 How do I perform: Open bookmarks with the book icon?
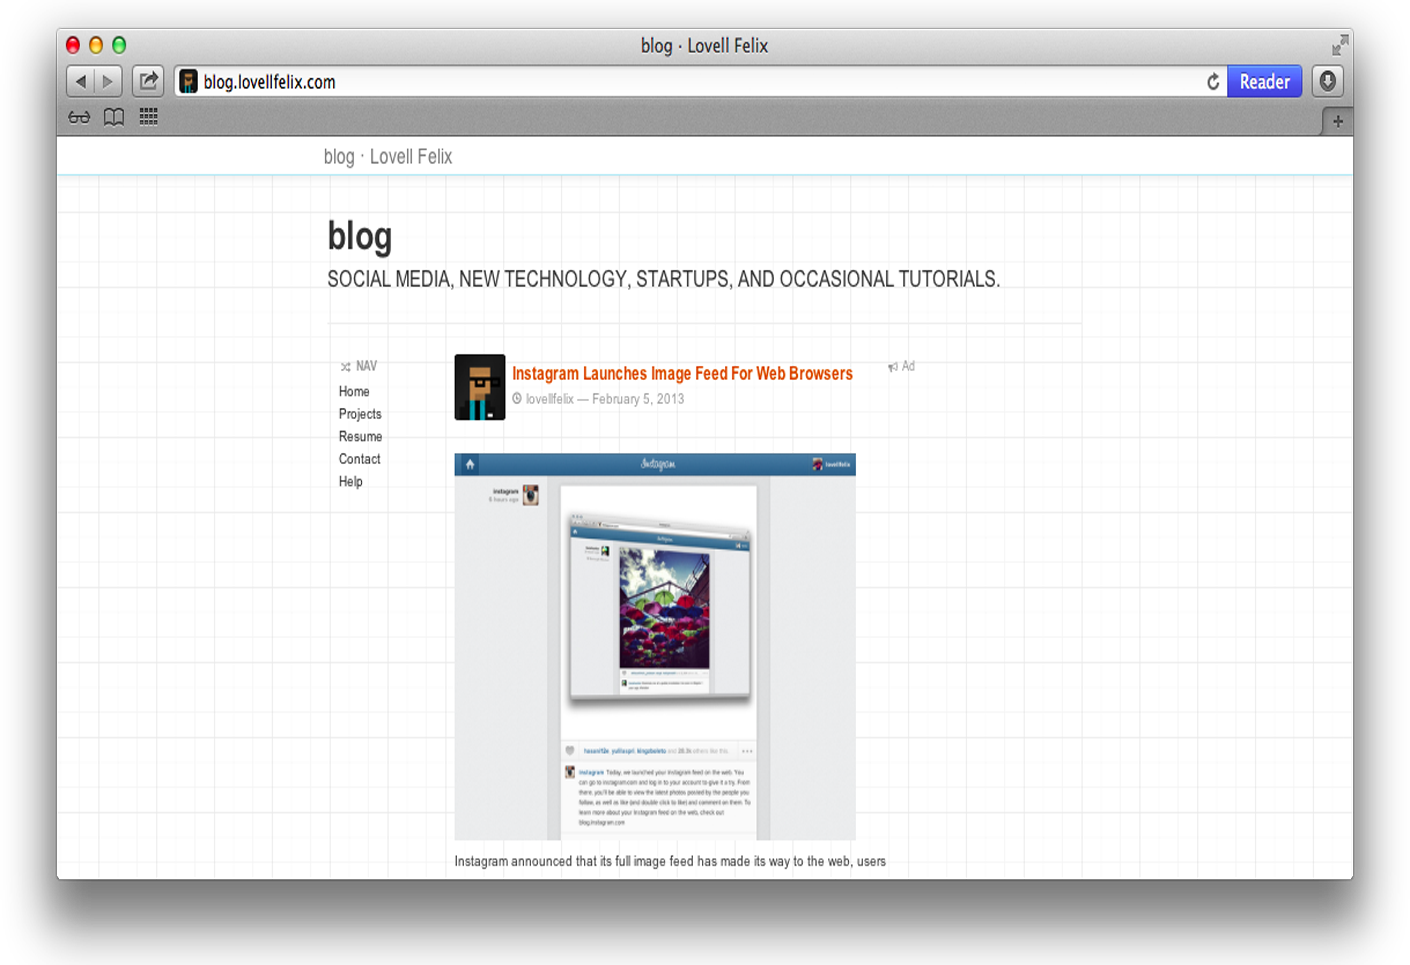113,117
